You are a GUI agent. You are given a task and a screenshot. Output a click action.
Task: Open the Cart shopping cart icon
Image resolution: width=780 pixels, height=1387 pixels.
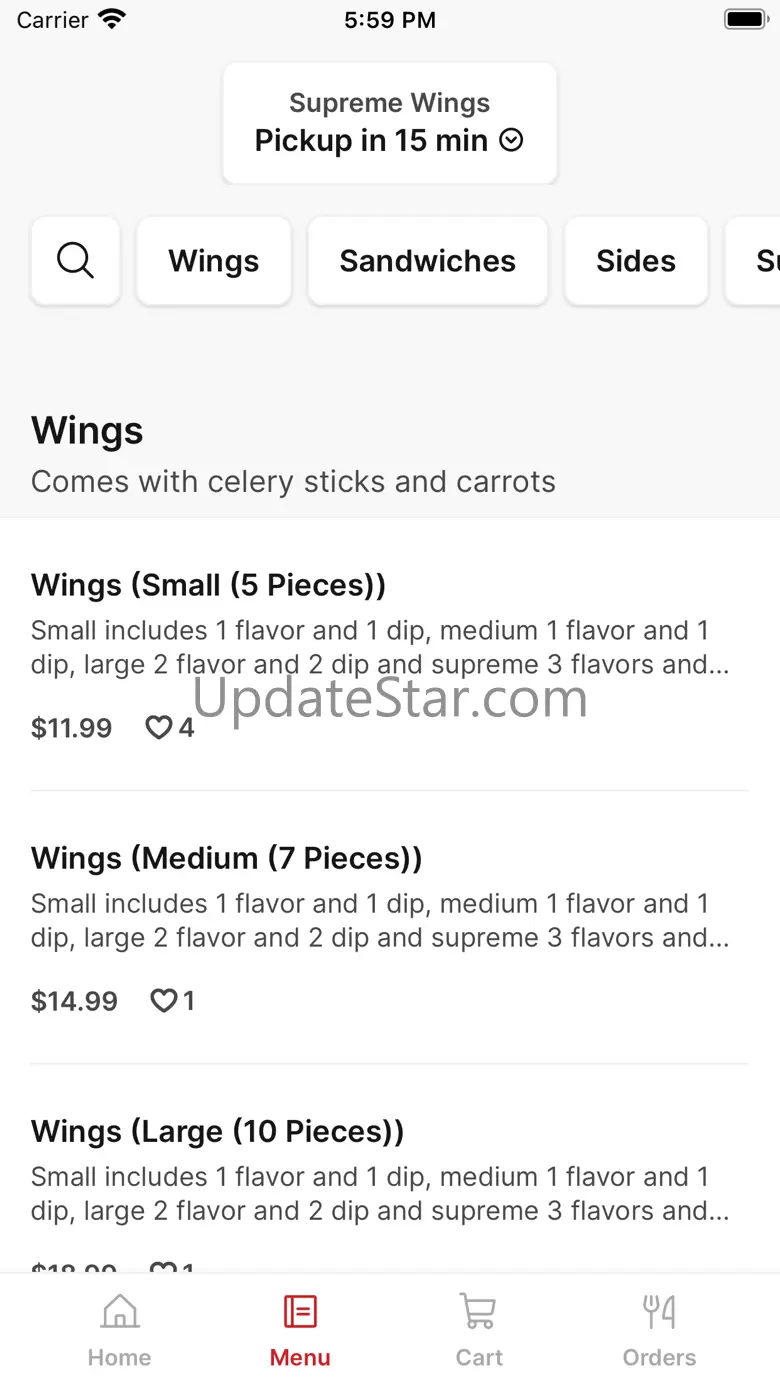coord(479,1311)
